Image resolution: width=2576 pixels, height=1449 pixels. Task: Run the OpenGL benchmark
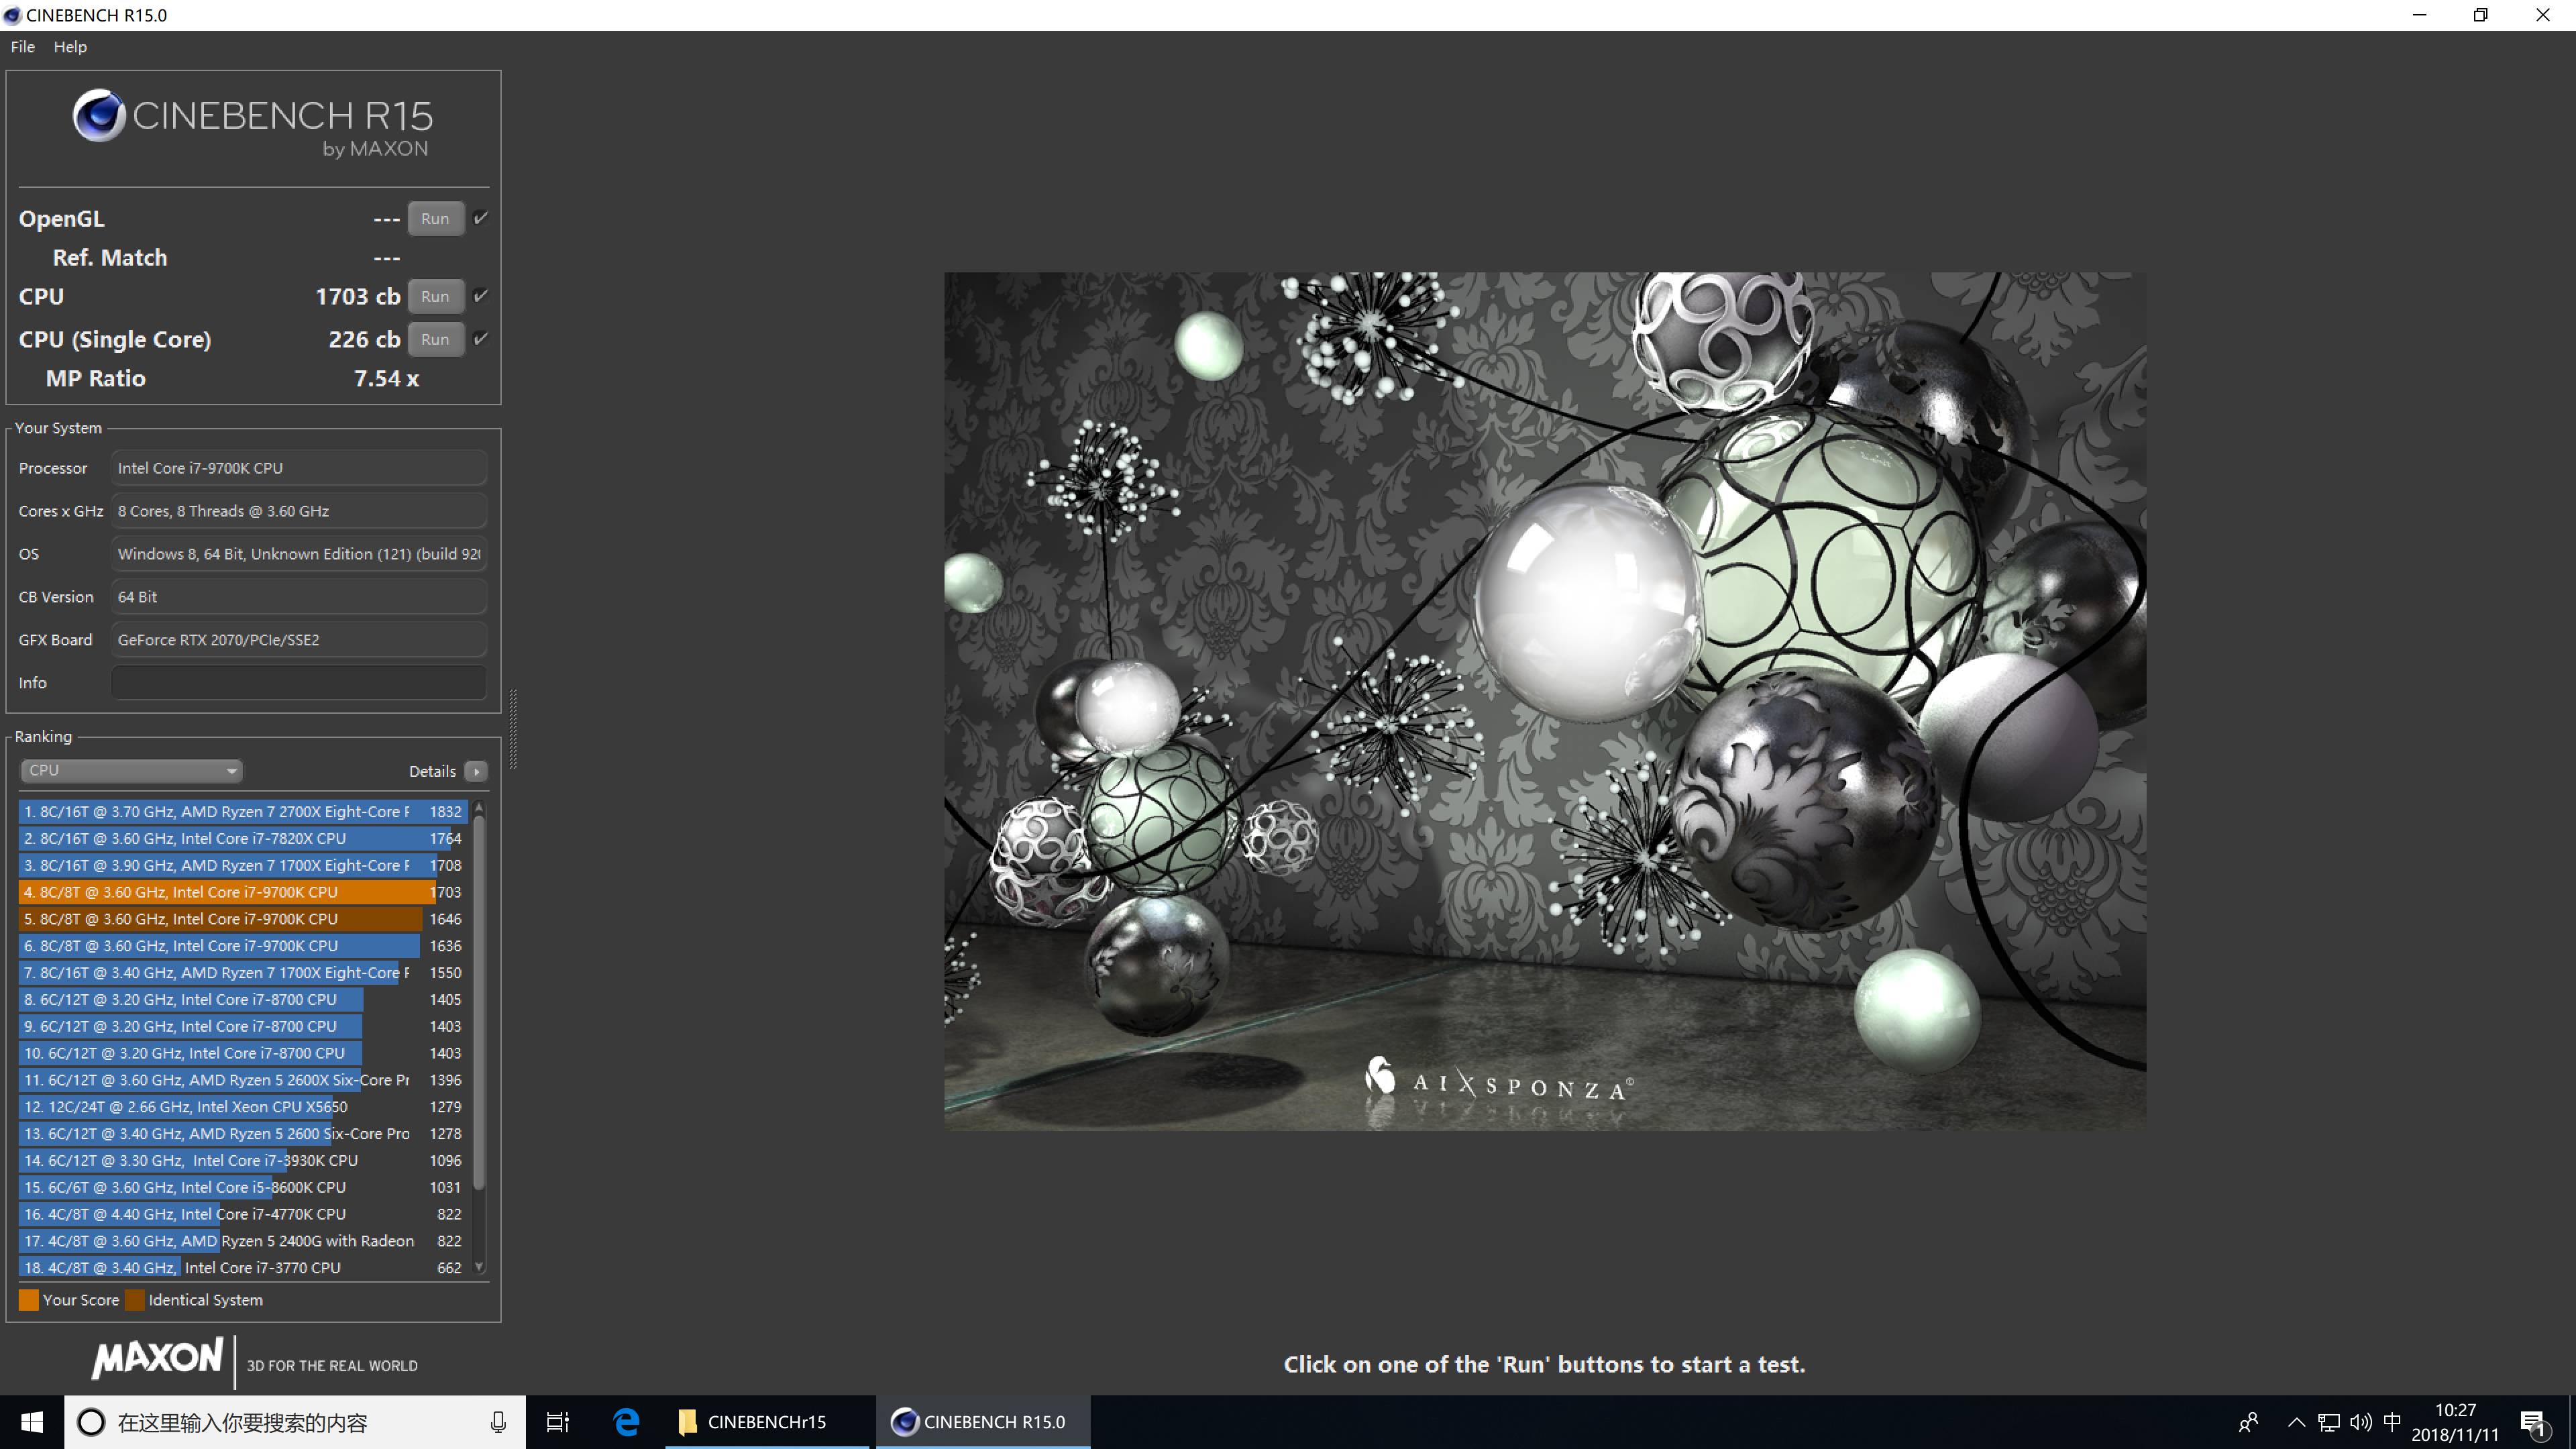(435, 218)
